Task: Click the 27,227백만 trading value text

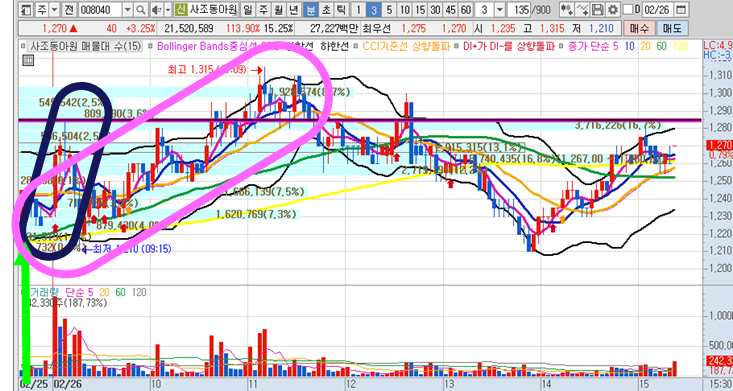Action: (334, 29)
